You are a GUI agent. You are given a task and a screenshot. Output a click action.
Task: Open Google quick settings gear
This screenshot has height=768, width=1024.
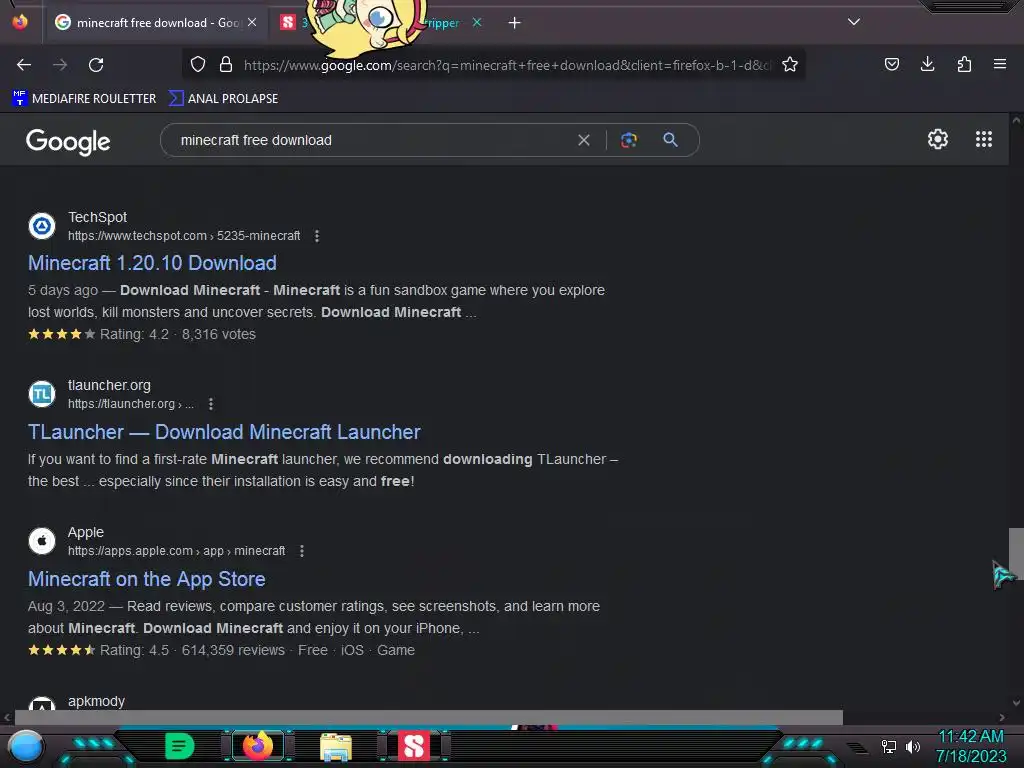tap(938, 139)
